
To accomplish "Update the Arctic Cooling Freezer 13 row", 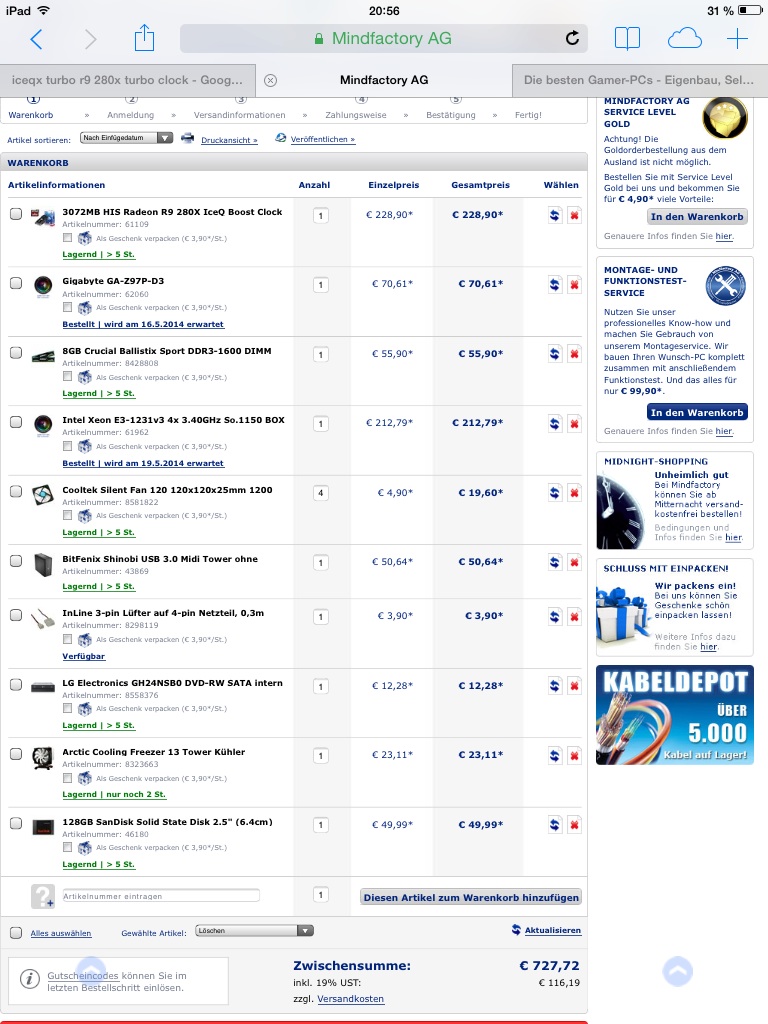I will coord(554,756).
